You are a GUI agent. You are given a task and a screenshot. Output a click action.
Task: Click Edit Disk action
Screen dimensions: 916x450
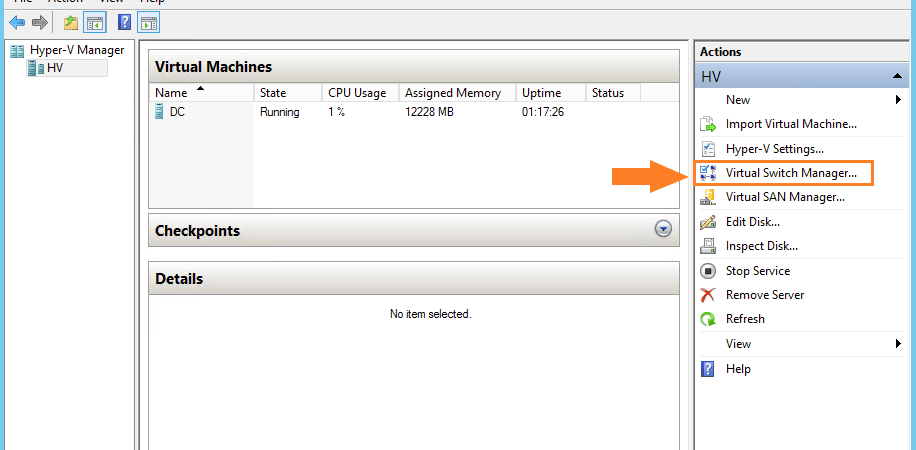click(x=752, y=222)
